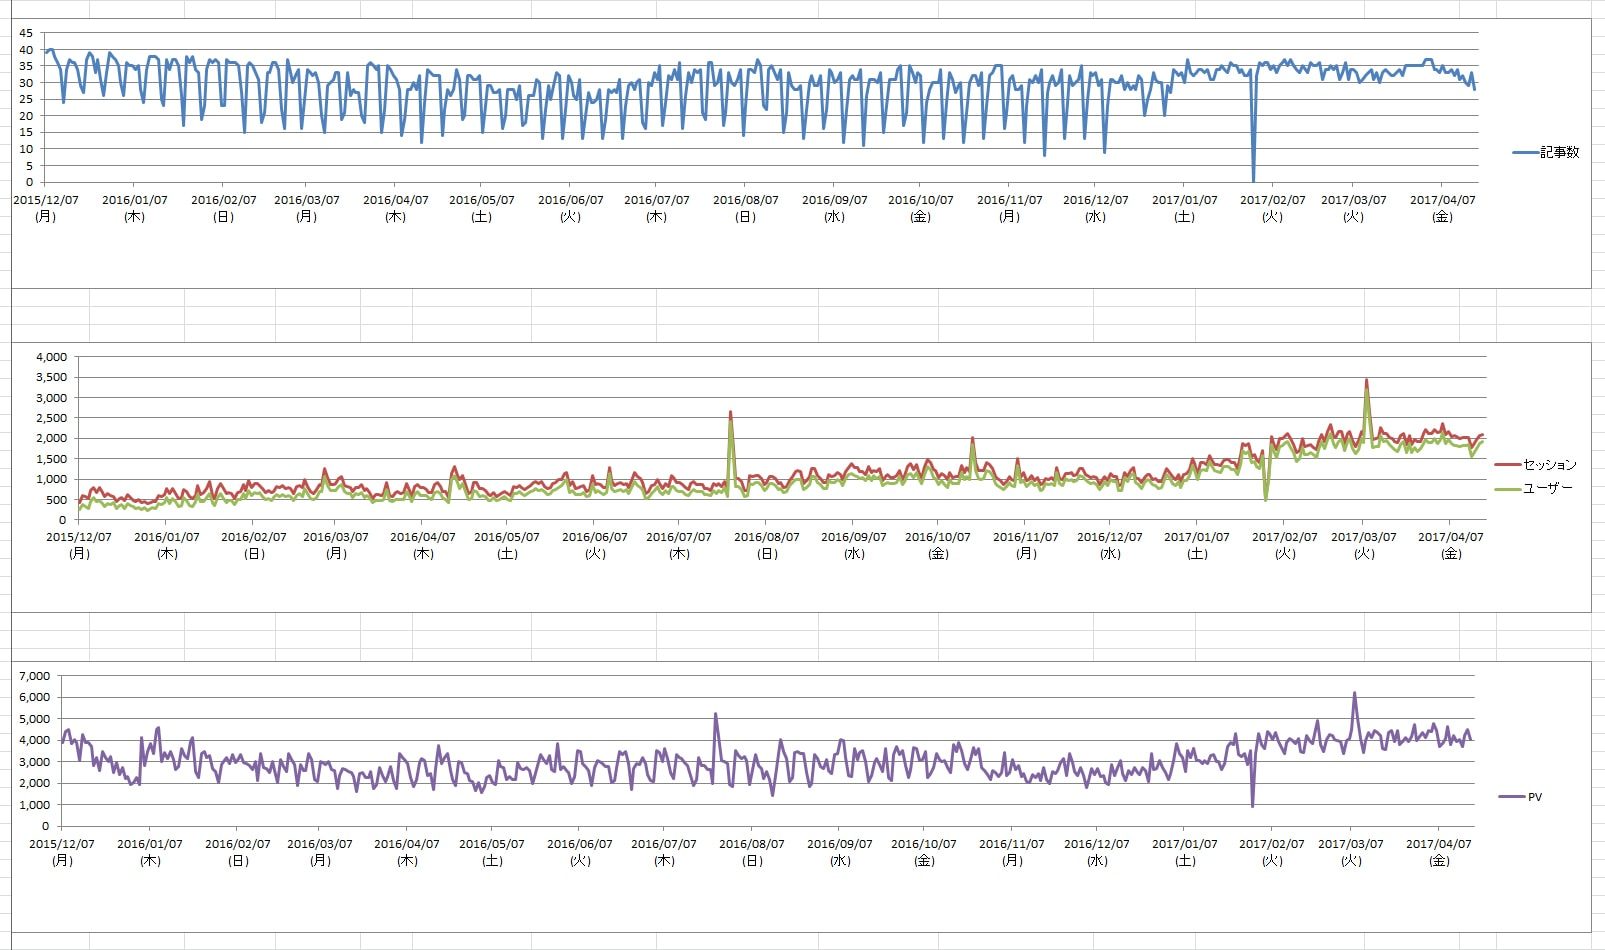Viewport: 1605px width, 950px height.
Task: Click 2016/05/07 date label in PV chart
Action: [x=492, y=844]
